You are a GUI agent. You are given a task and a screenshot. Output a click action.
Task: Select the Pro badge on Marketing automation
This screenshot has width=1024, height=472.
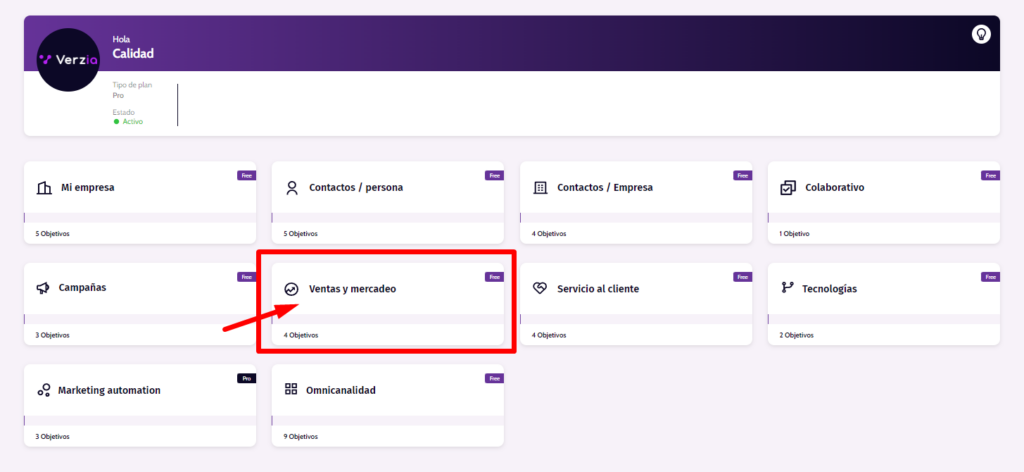pos(246,378)
